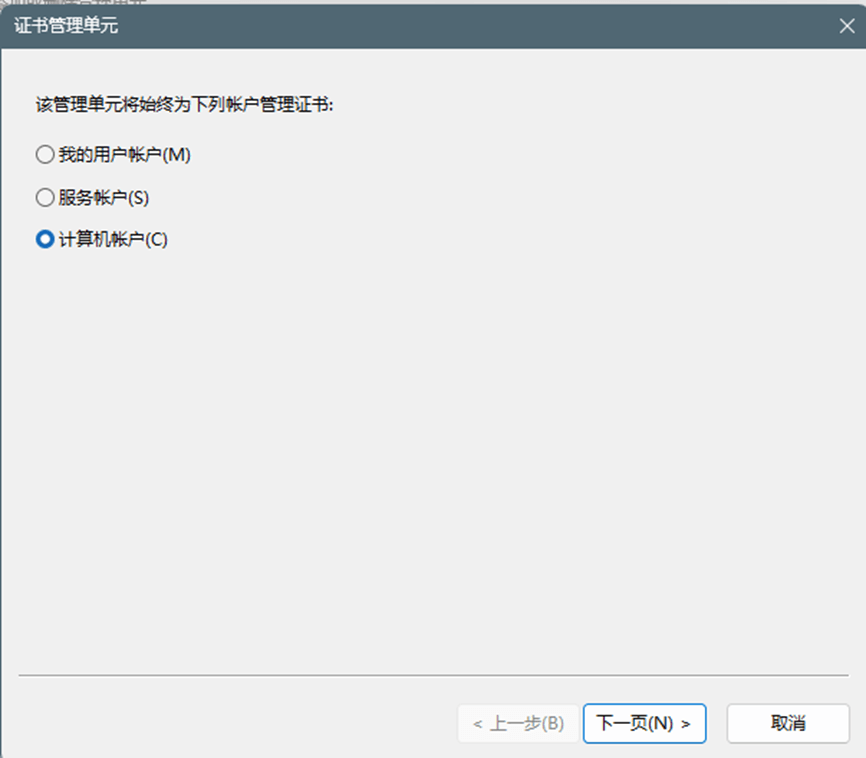
Task: Click the empty circle beside 服务帐户(S)
Action: coord(45,197)
